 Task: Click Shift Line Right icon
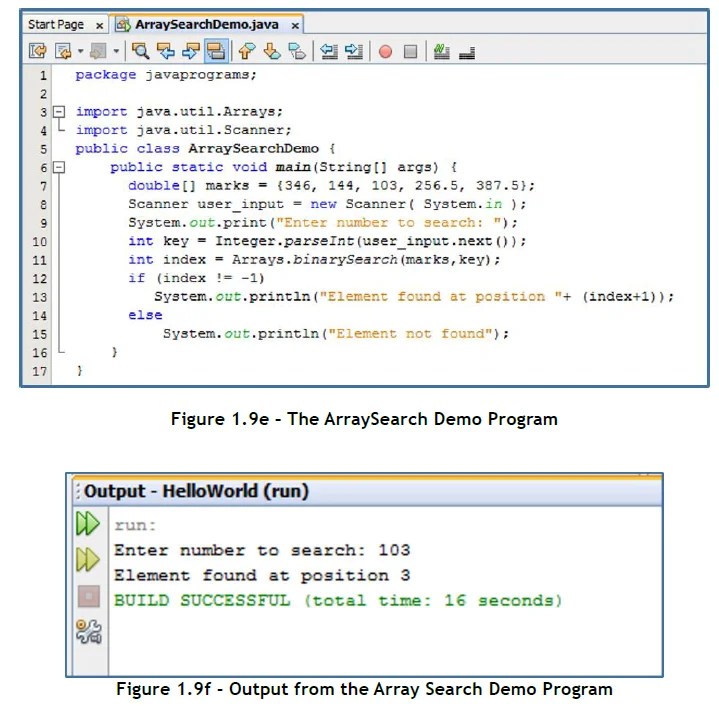pos(354,51)
